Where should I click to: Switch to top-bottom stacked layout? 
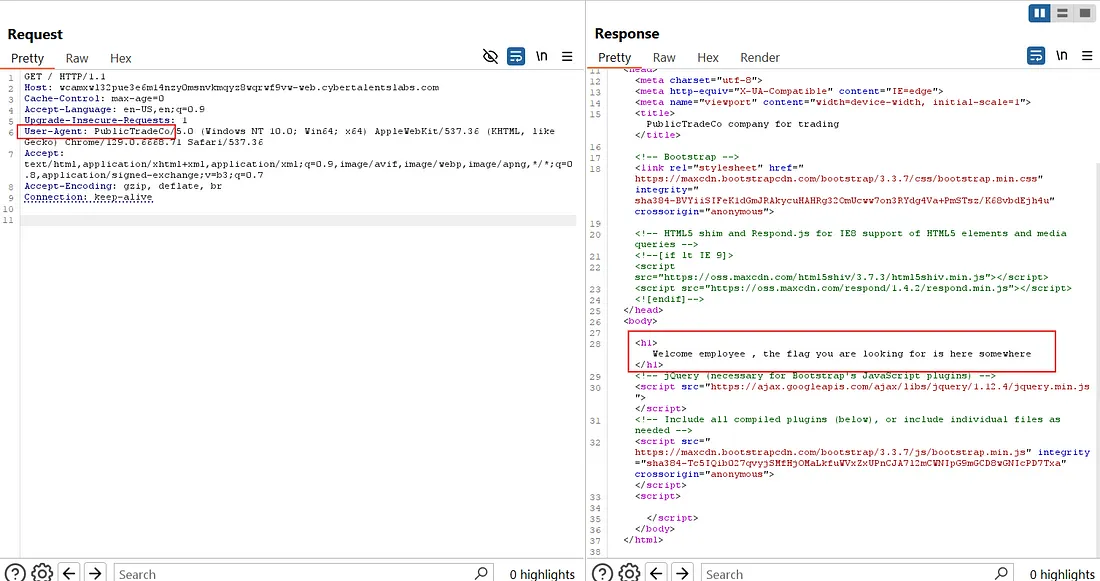1062,13
